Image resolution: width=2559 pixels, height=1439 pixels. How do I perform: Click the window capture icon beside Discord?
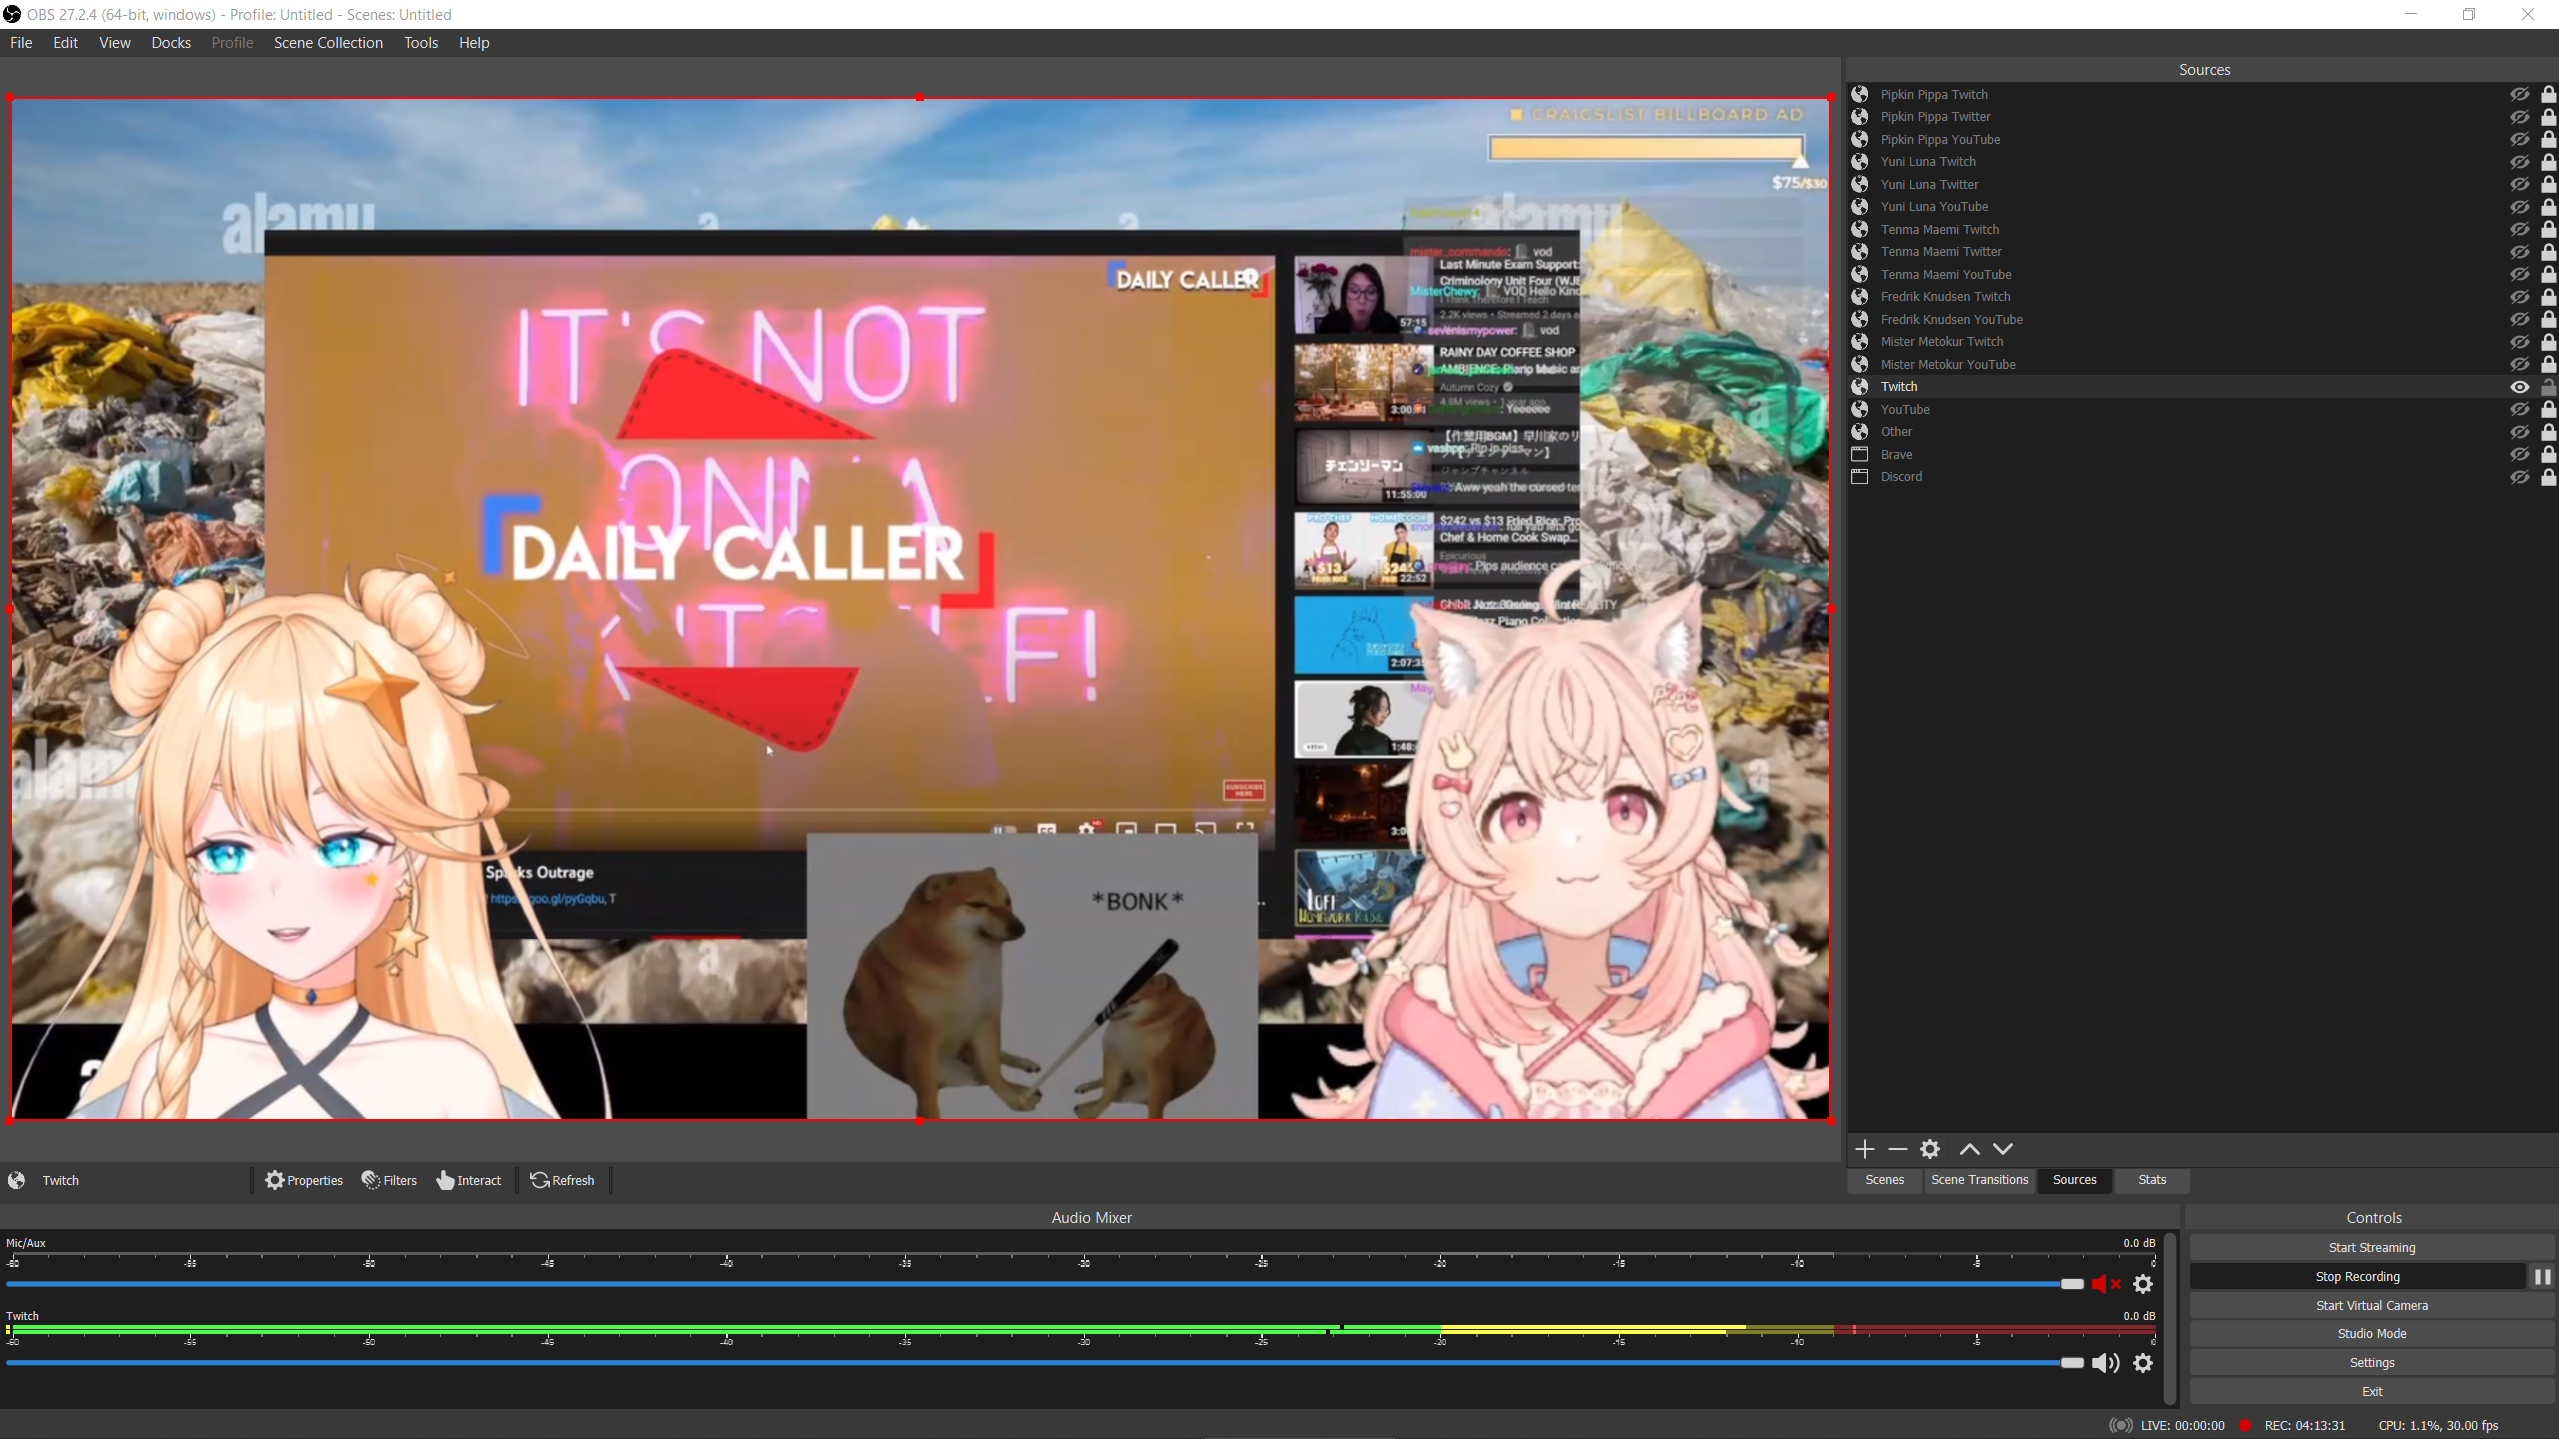(x=1860, y=477)
